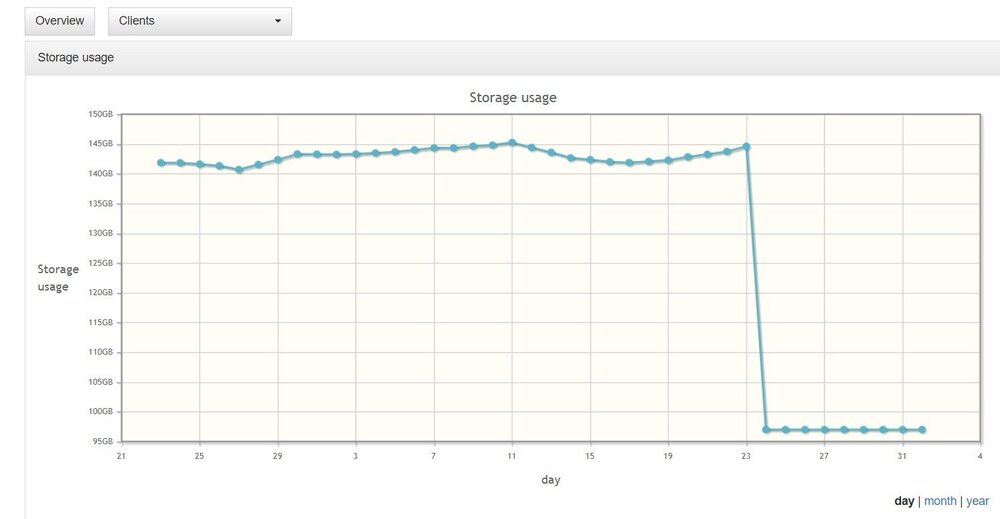Click the vertical axis title 'Storage usage'
This screenshot has height=519, width=1000.
click(x=57, y=278)
